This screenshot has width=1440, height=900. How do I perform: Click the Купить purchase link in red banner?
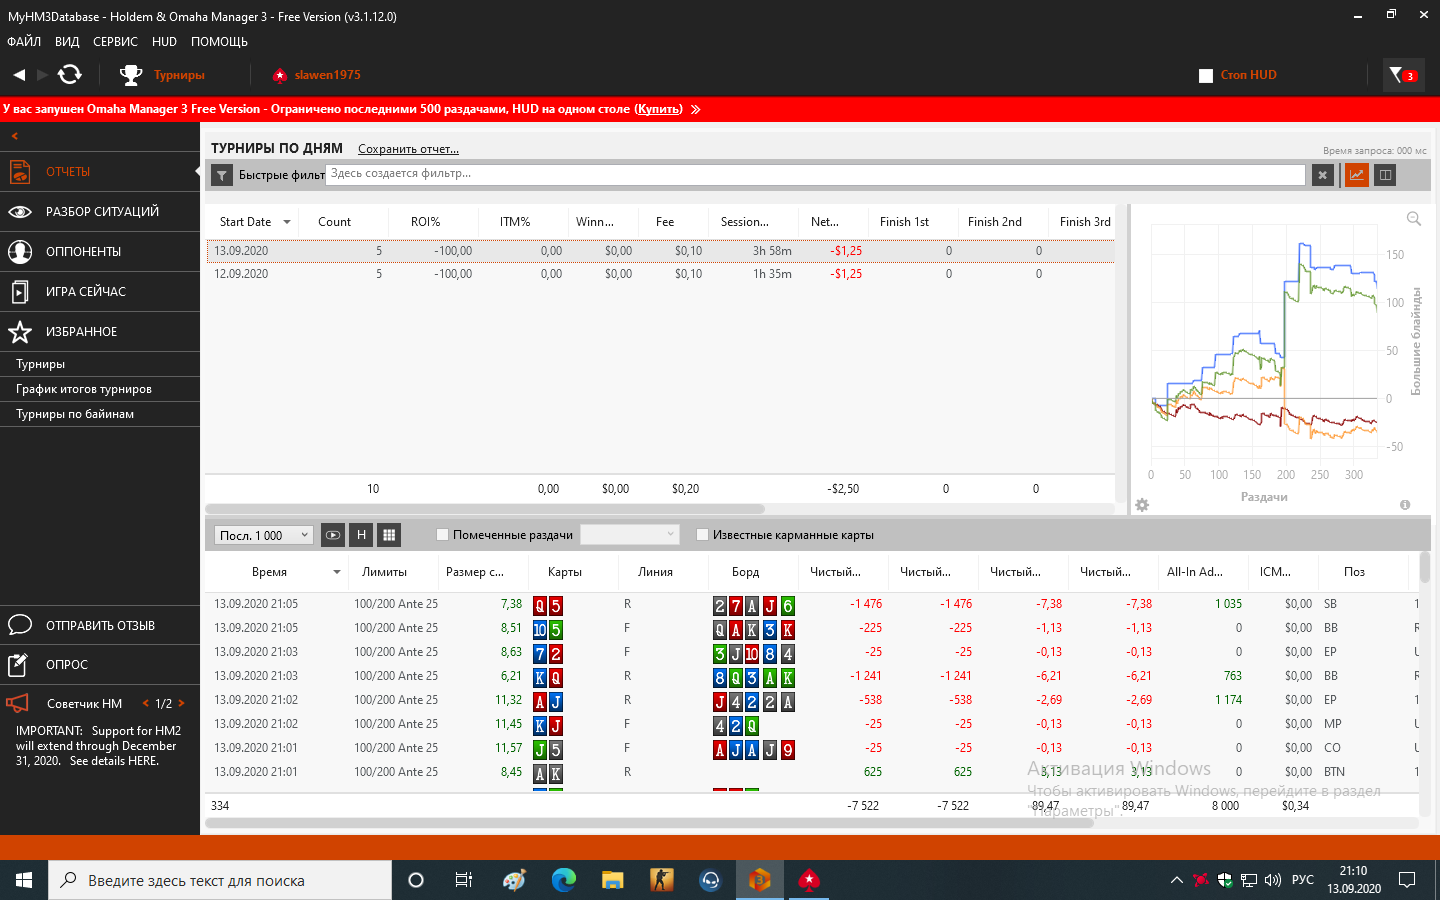[659, 109]
